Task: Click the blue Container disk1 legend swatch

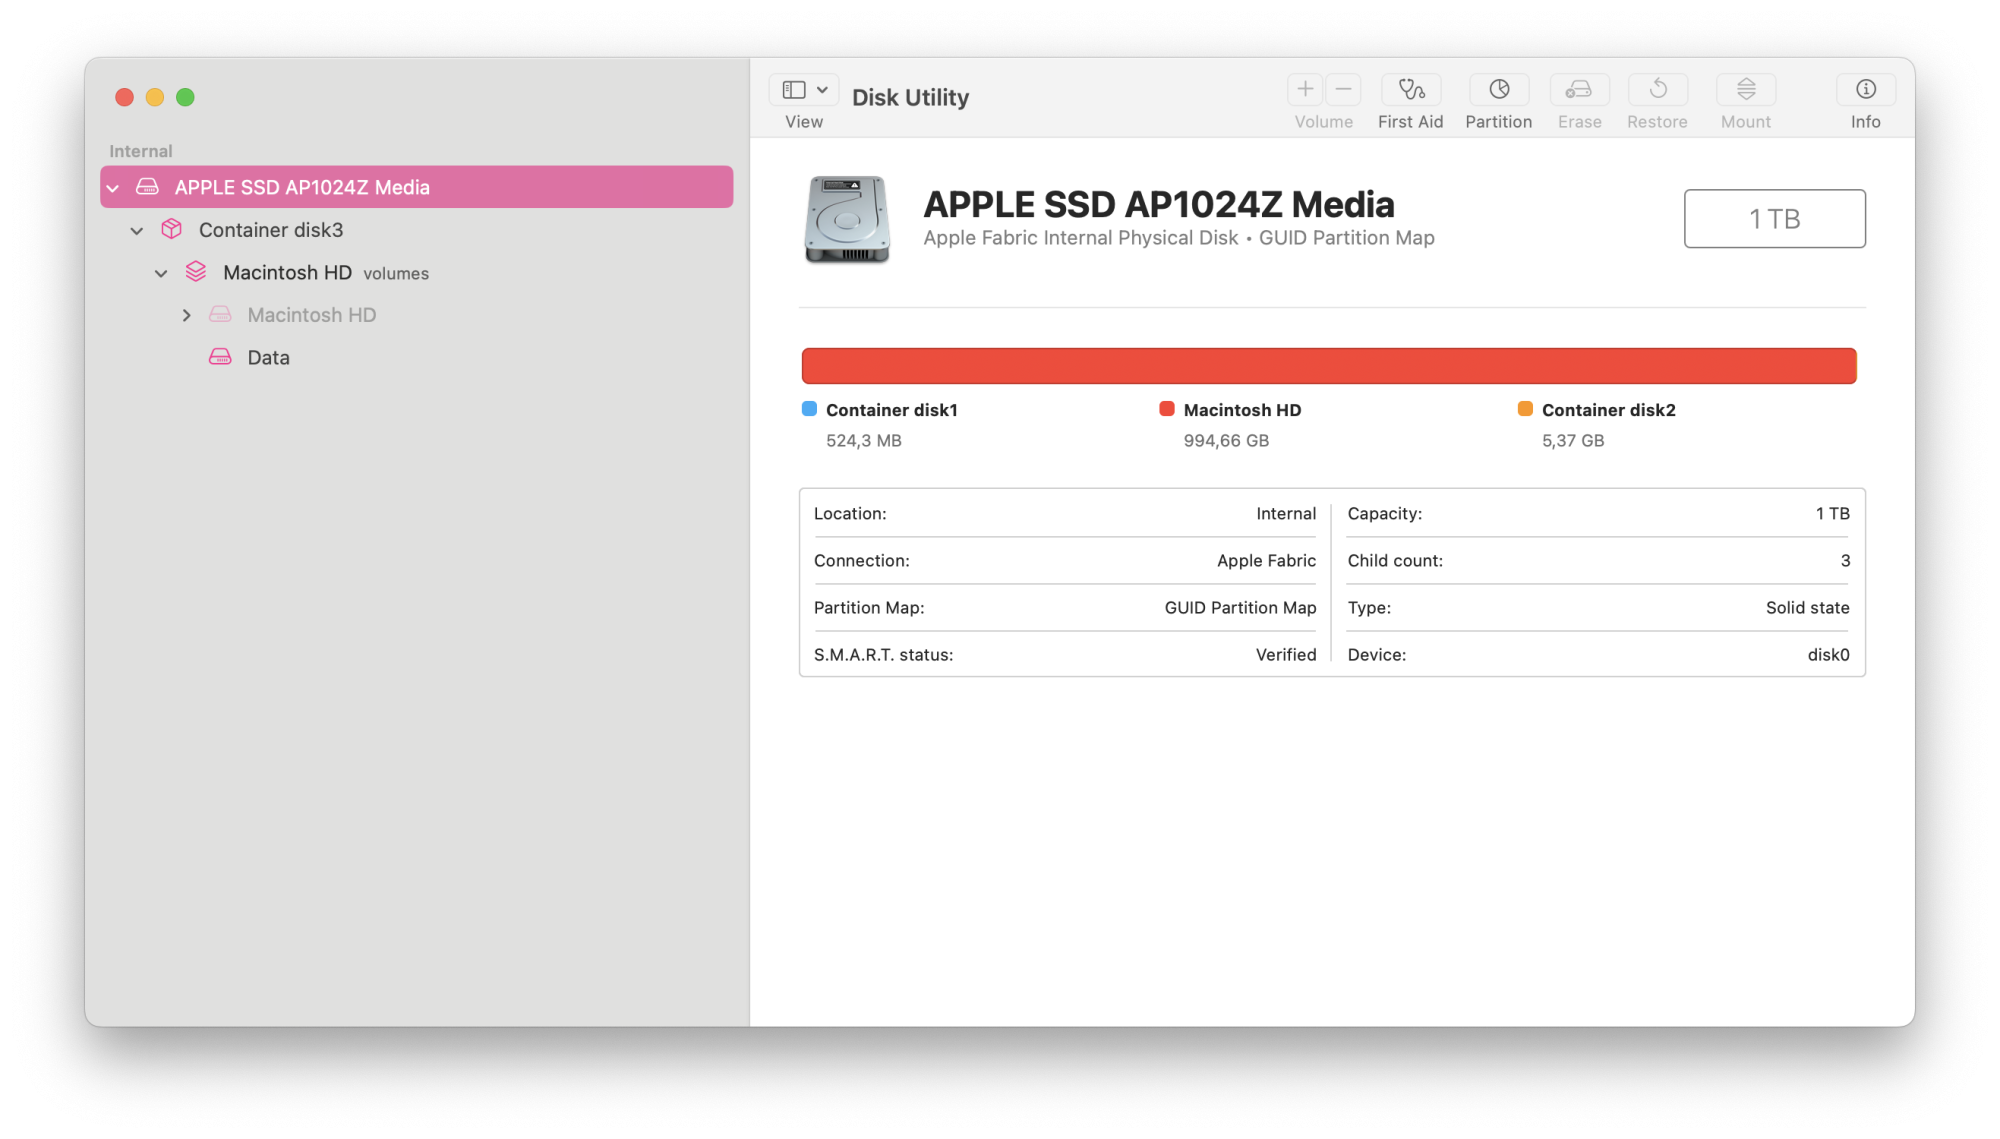Action: point(809,409)
